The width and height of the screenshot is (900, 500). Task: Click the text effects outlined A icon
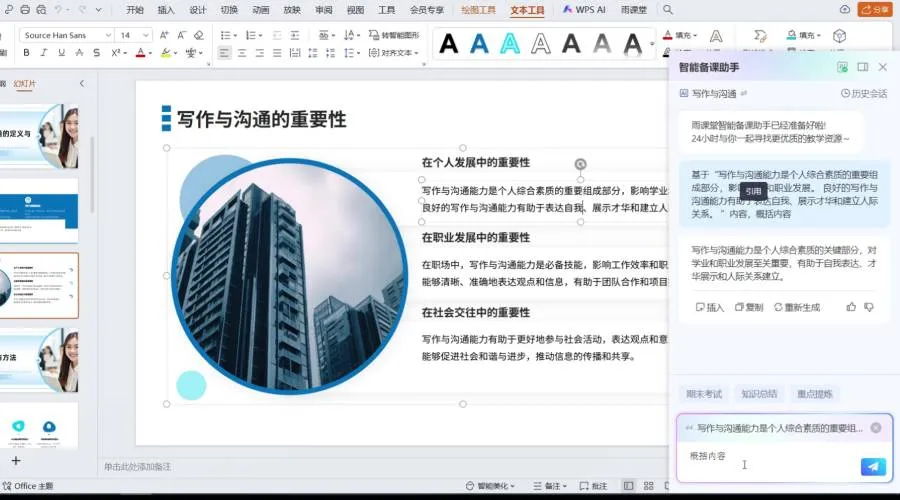716,36
